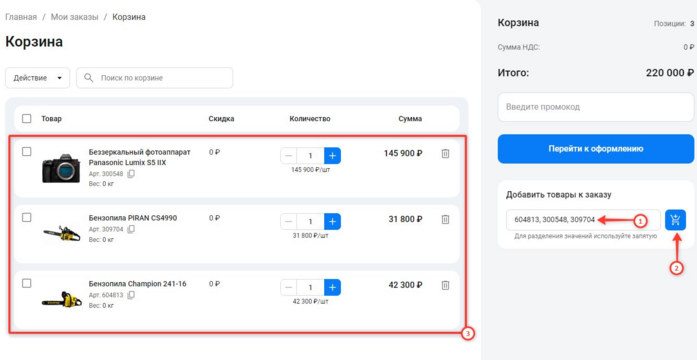Open Бензопила PIRAN CS4990 title
697x360 pixels.
133,218
